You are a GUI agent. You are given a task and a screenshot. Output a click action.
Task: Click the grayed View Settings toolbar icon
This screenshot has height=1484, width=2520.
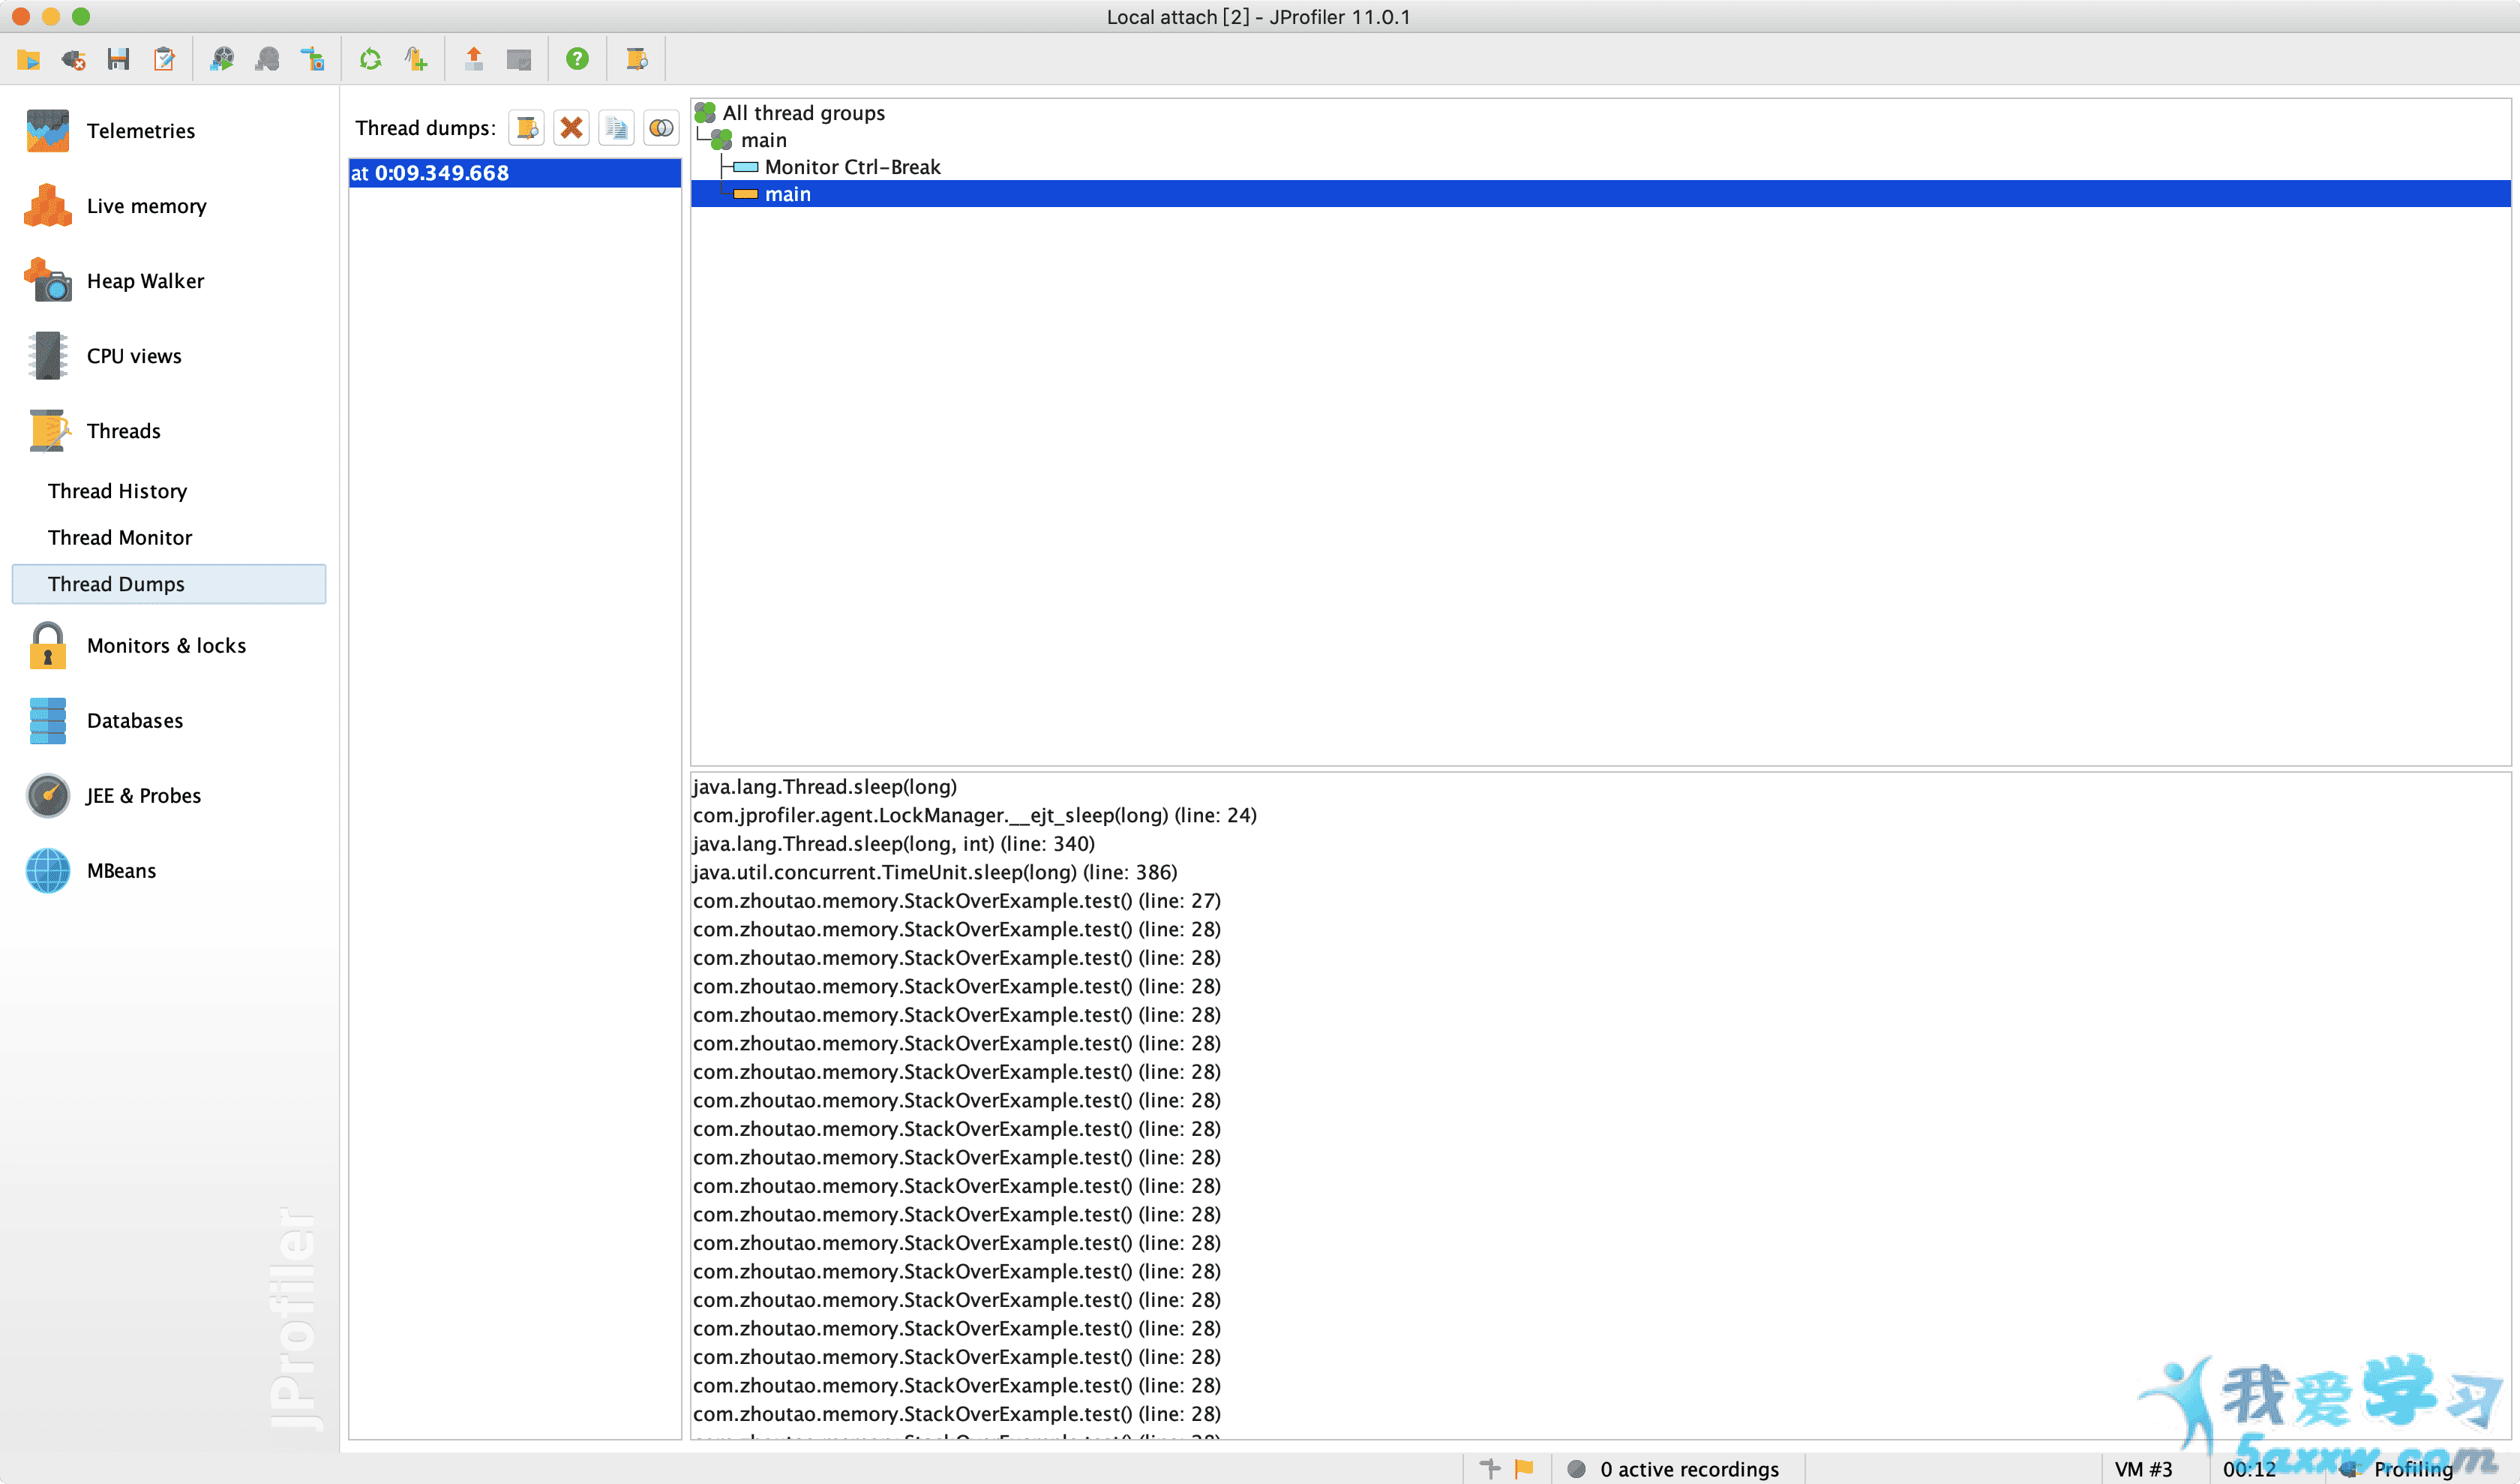point(519,59)
